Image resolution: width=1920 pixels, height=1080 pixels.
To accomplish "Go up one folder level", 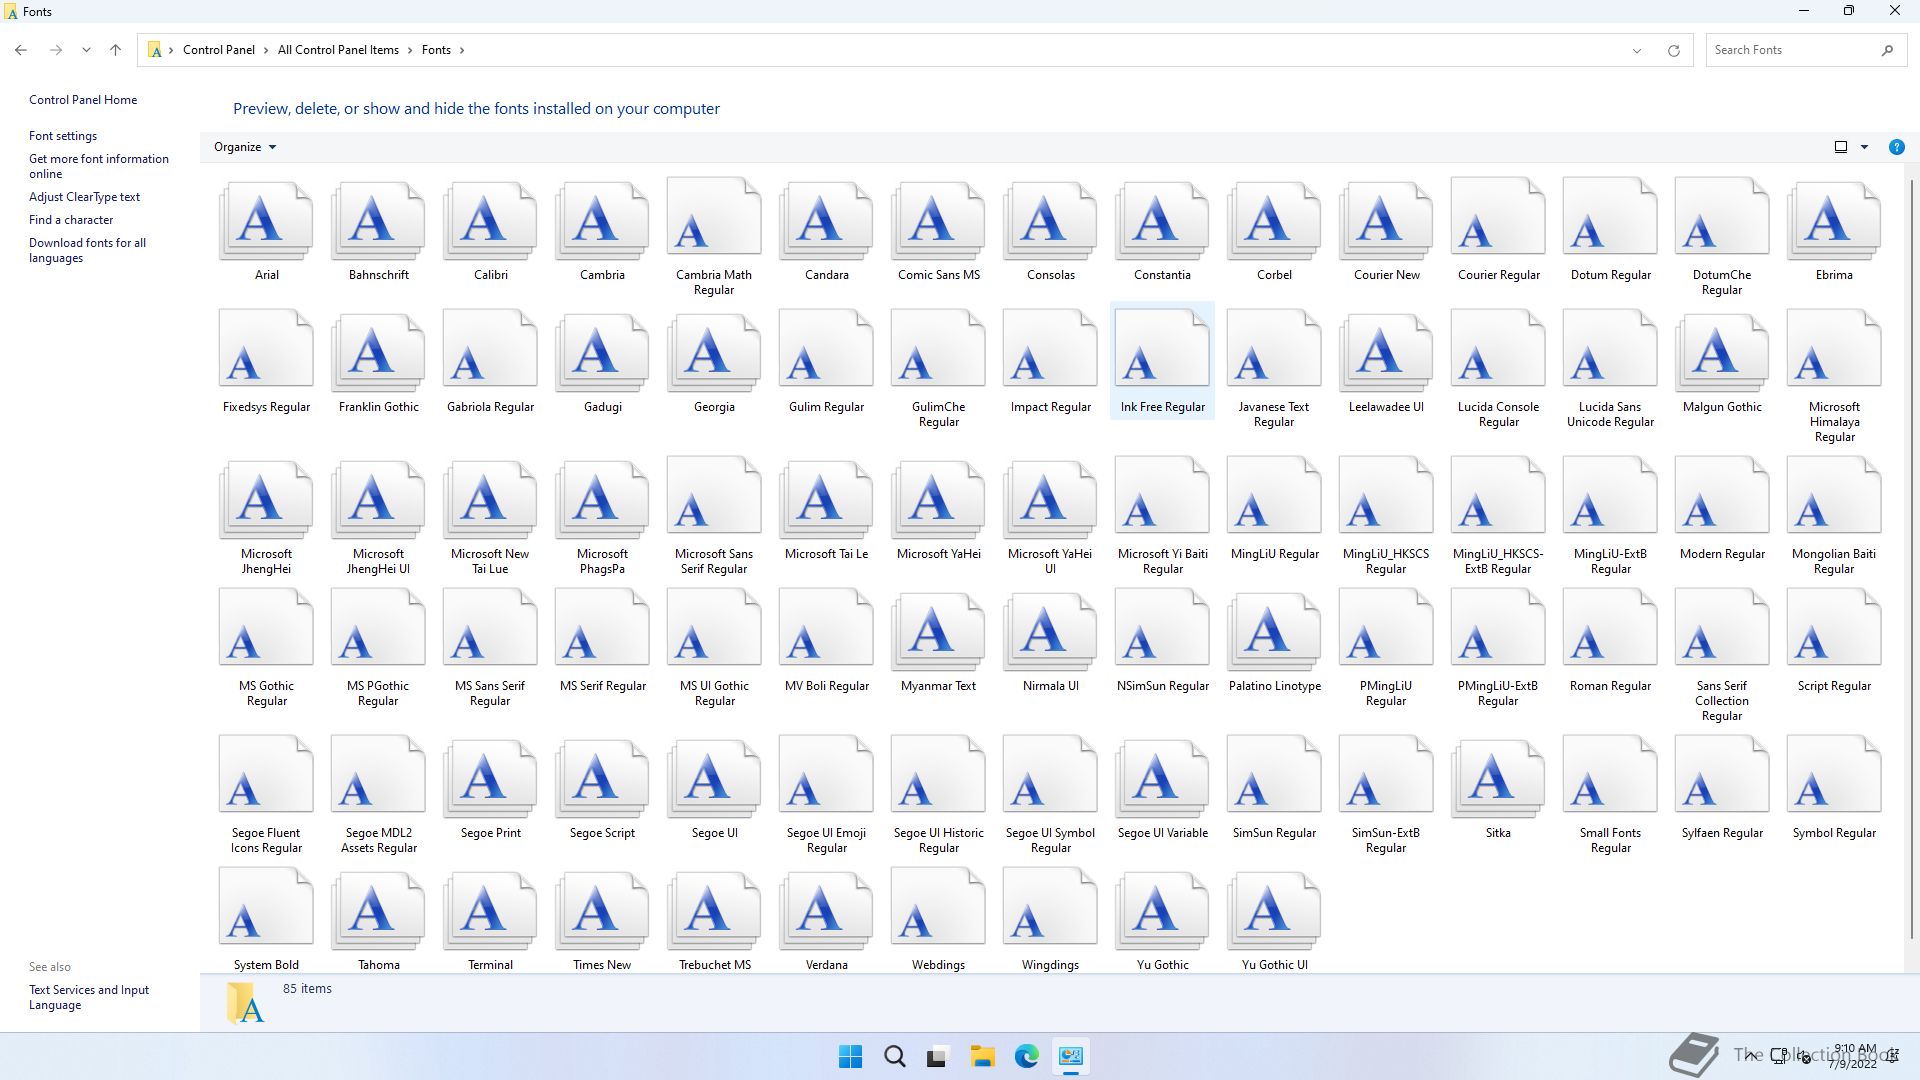I will click(x=115, y=50).
